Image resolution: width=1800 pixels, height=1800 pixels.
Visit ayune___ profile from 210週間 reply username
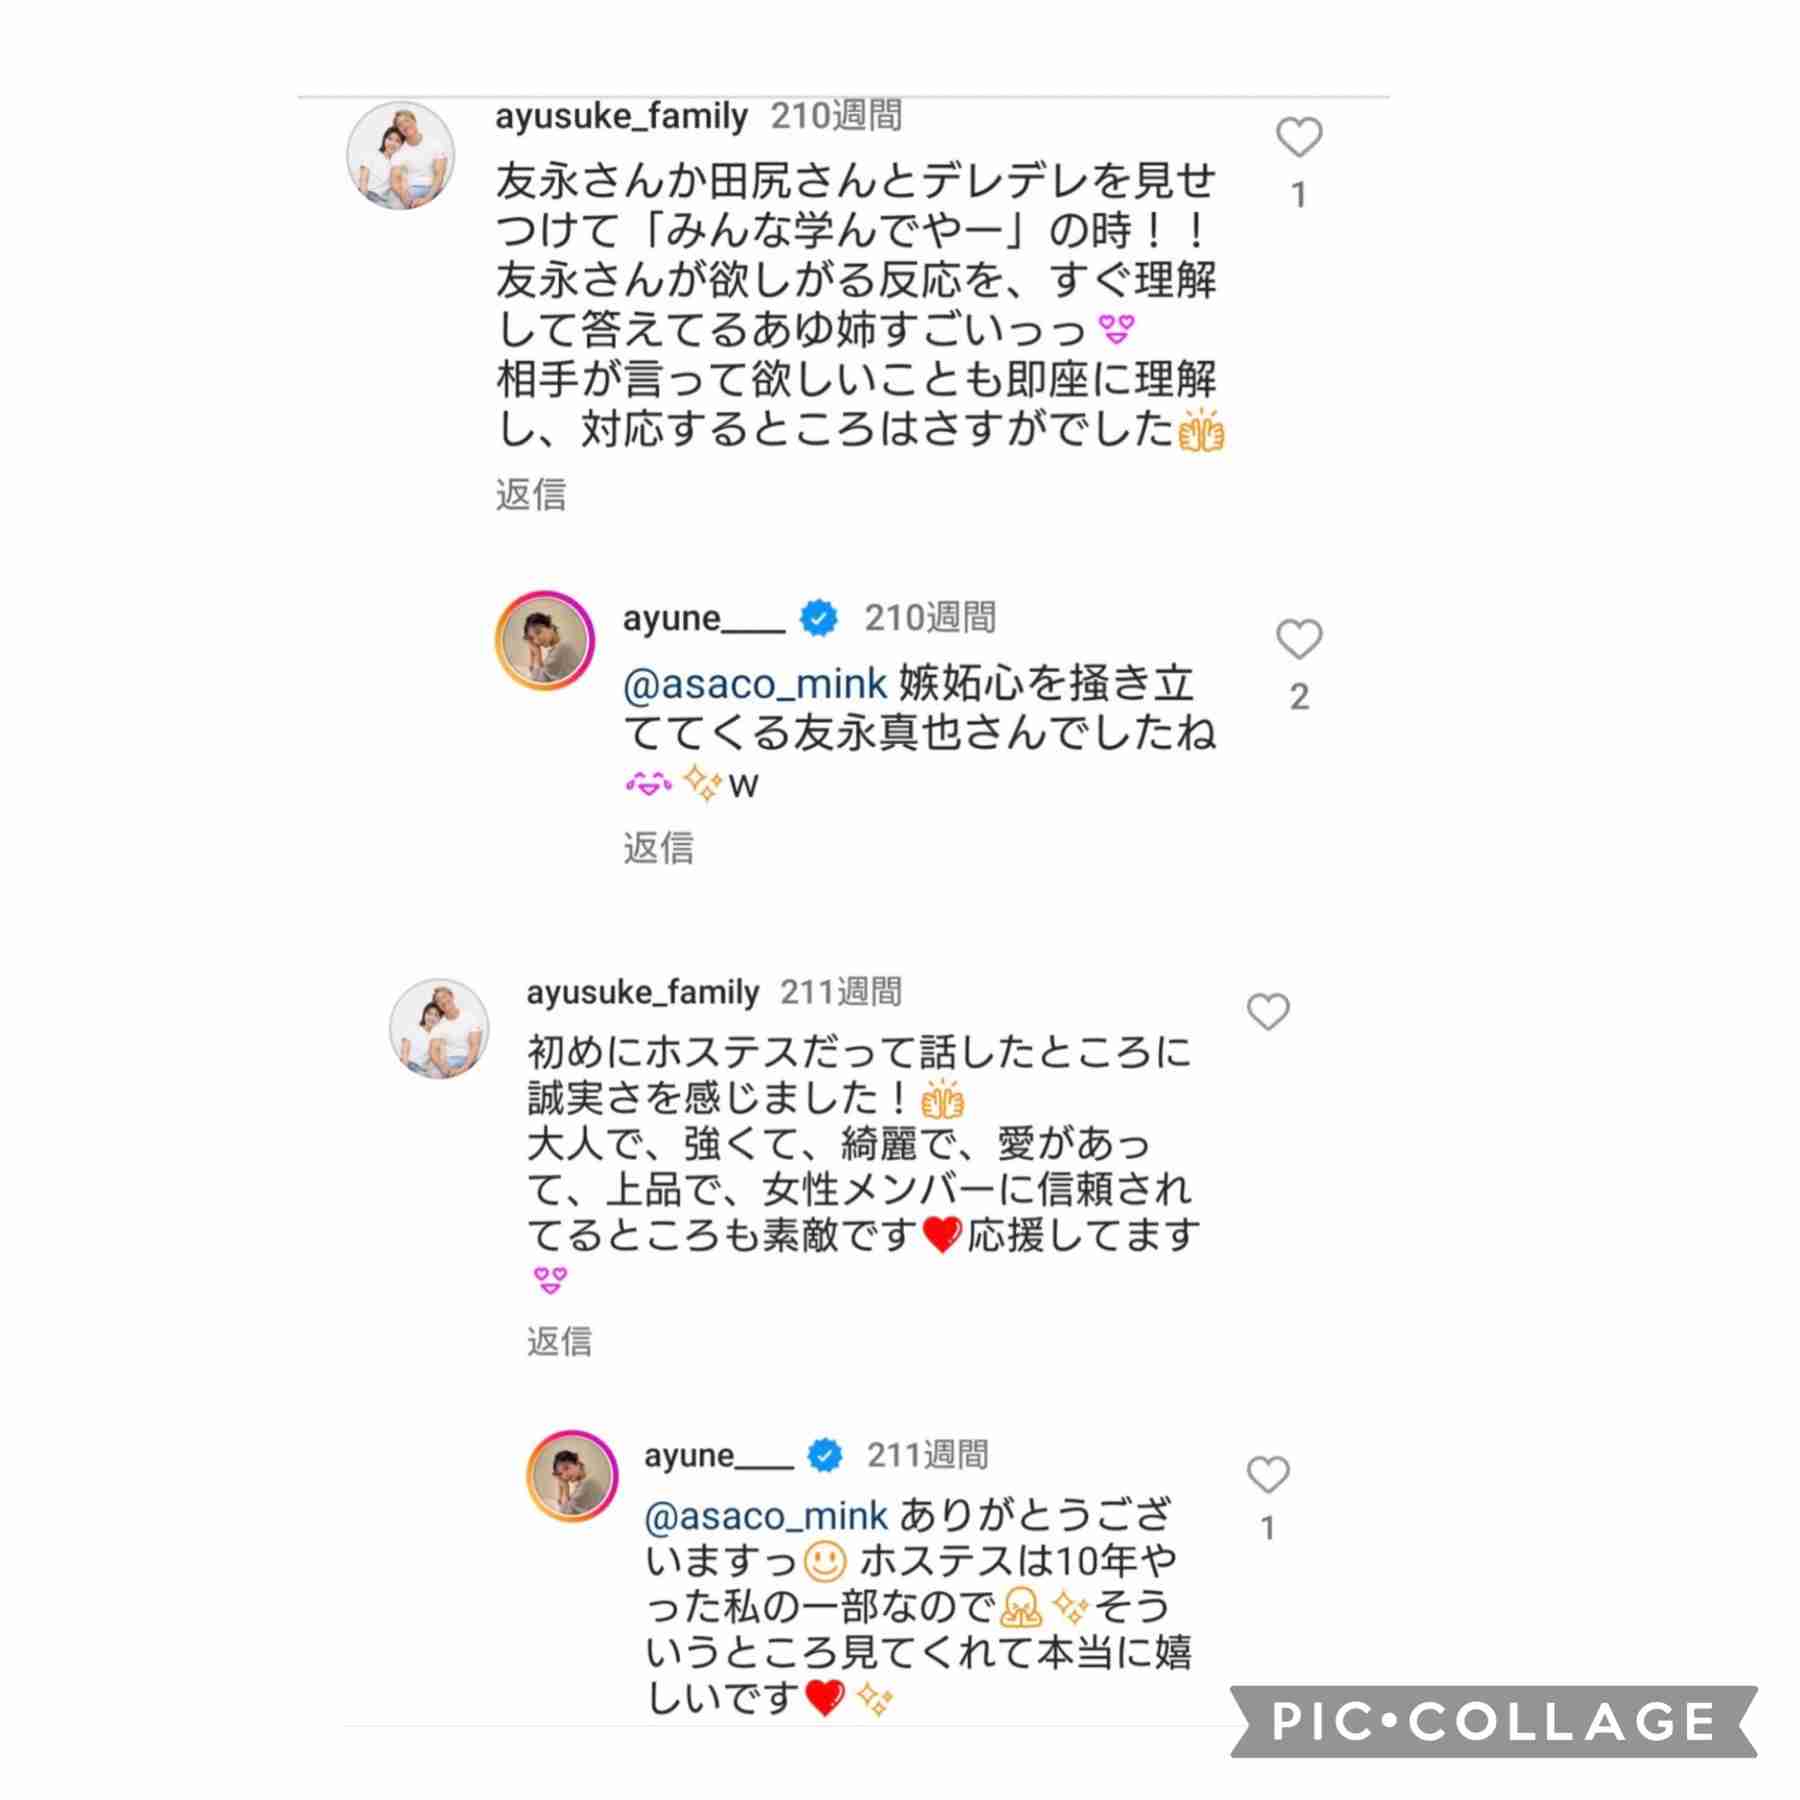[x=704, y=619]
